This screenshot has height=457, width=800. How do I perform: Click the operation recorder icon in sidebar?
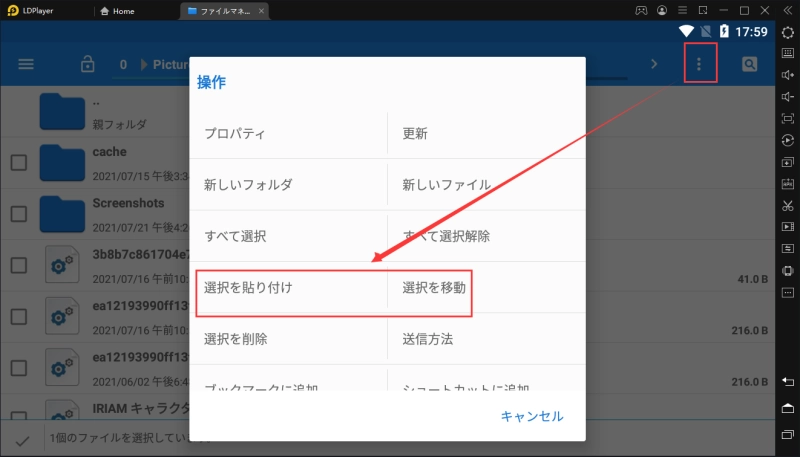tap(788, 140)
